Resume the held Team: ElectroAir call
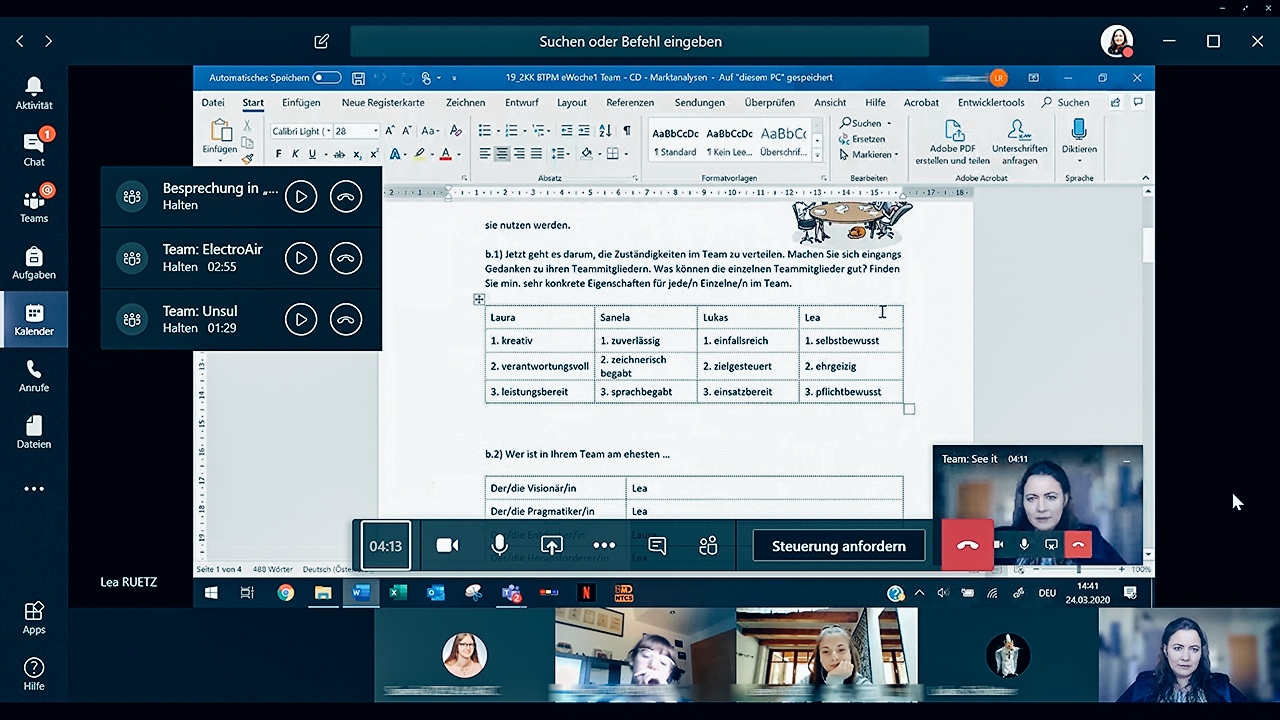Screen dimensions: 1280x720 point(301,258)
